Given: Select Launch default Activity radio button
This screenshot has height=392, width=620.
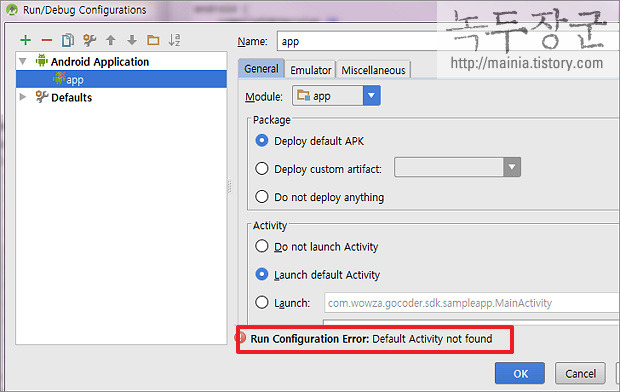Looking at the screenshot, I should click(262, 274).
